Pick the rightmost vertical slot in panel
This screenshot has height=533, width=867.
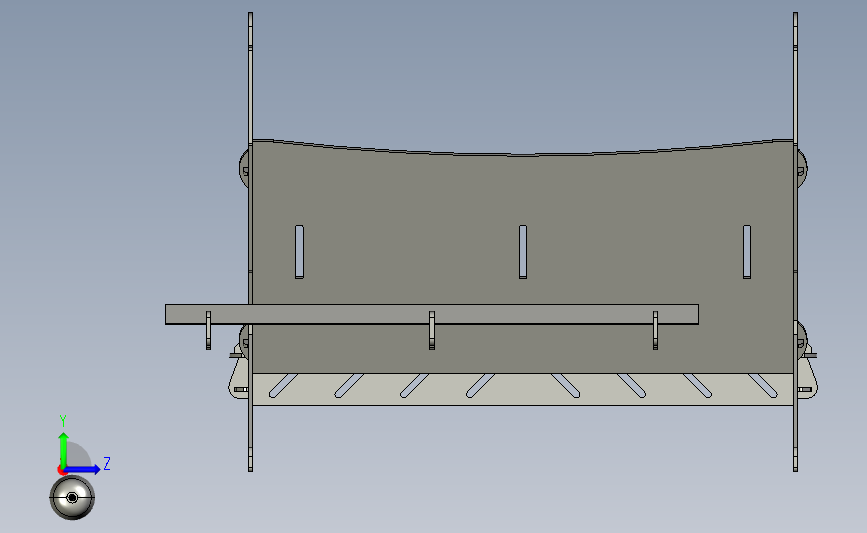coord(746,252)
